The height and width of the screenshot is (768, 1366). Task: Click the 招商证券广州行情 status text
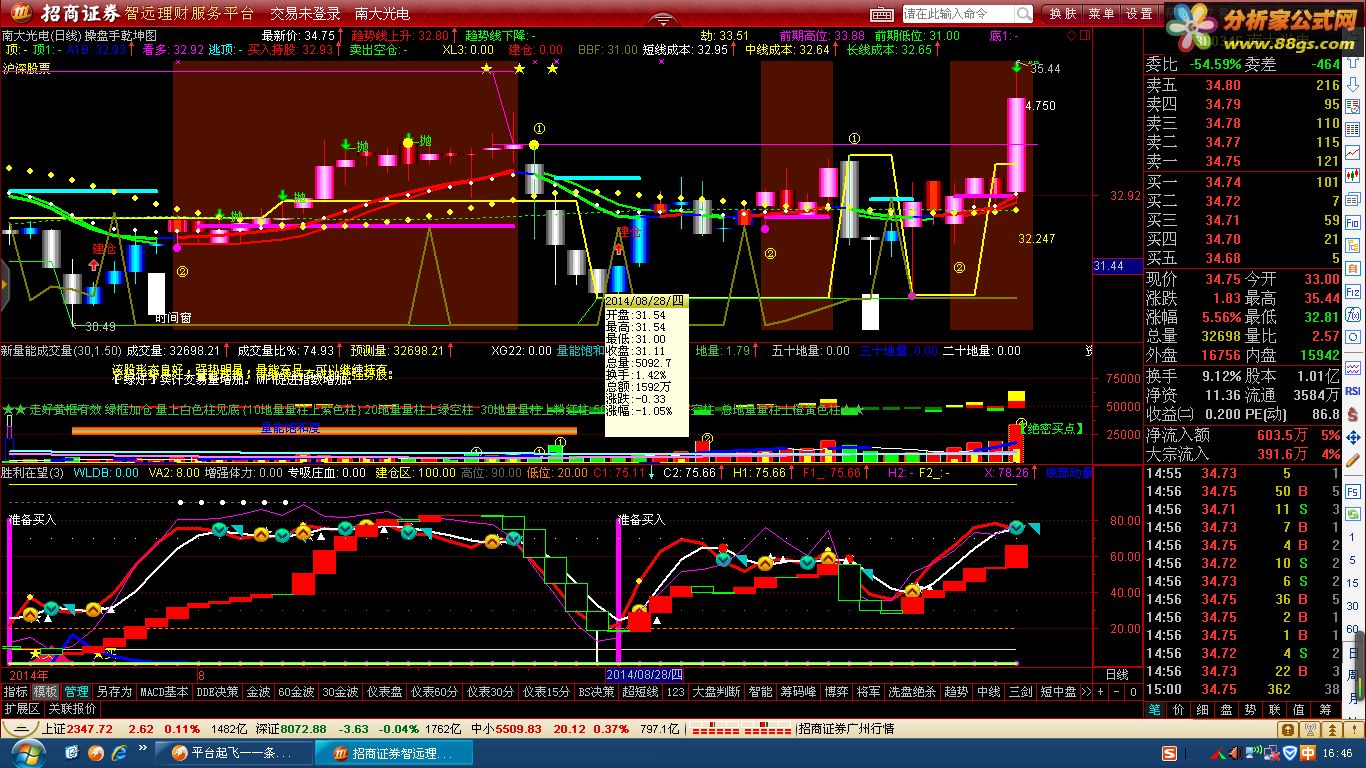tap(846, 729)
